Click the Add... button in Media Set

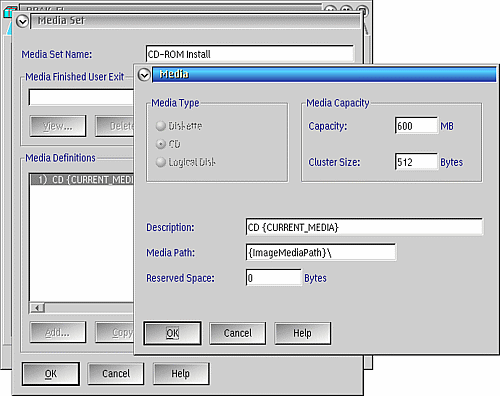58,332
